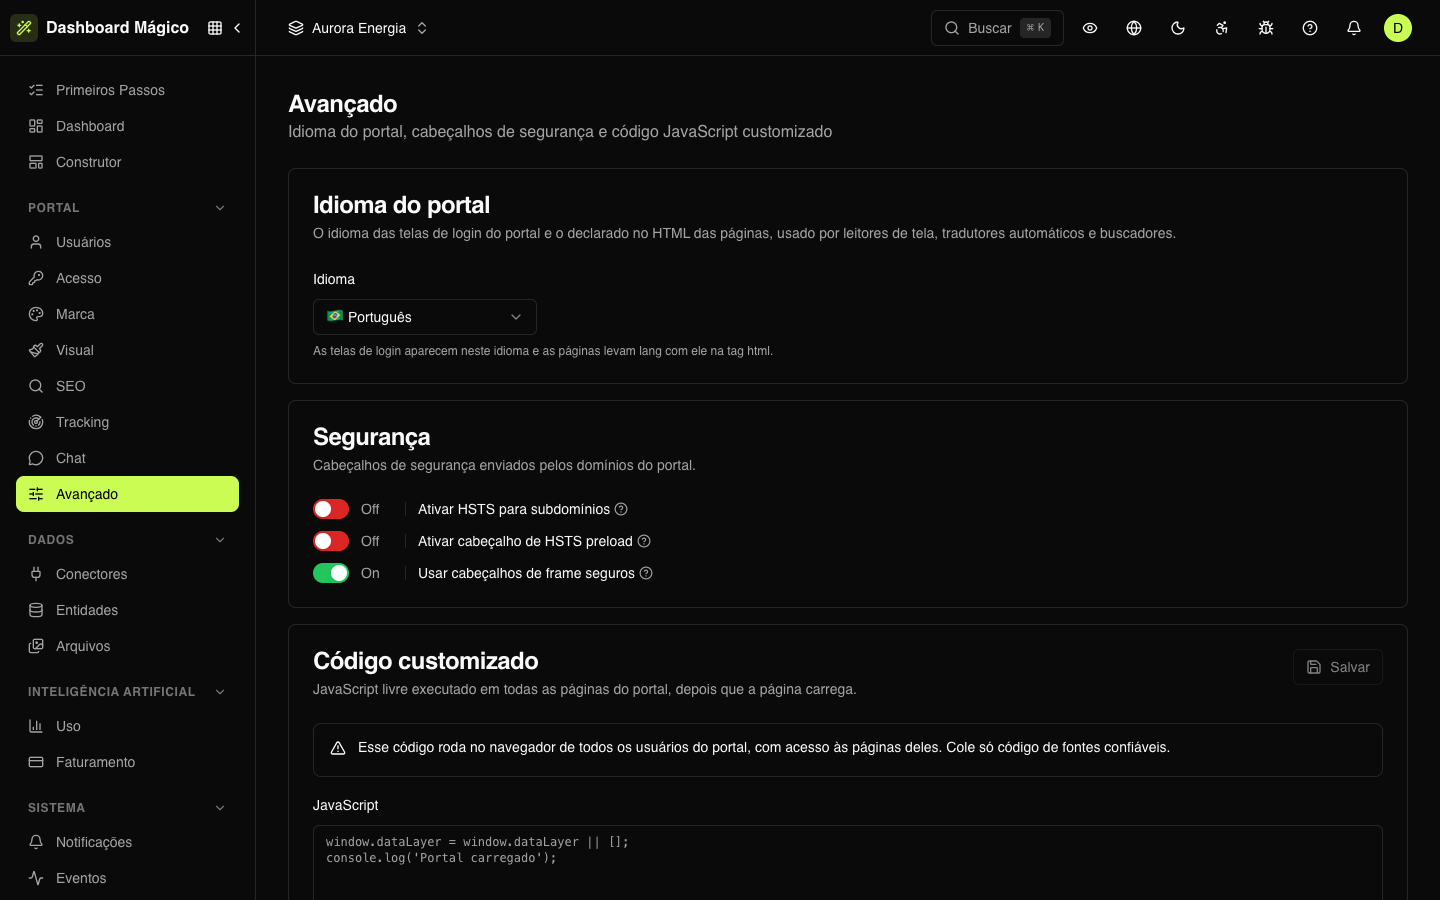Open Notificações in the sidebar
Image resolution: width=1440 pixels, height=900 pixels.
tap(127, 842)
